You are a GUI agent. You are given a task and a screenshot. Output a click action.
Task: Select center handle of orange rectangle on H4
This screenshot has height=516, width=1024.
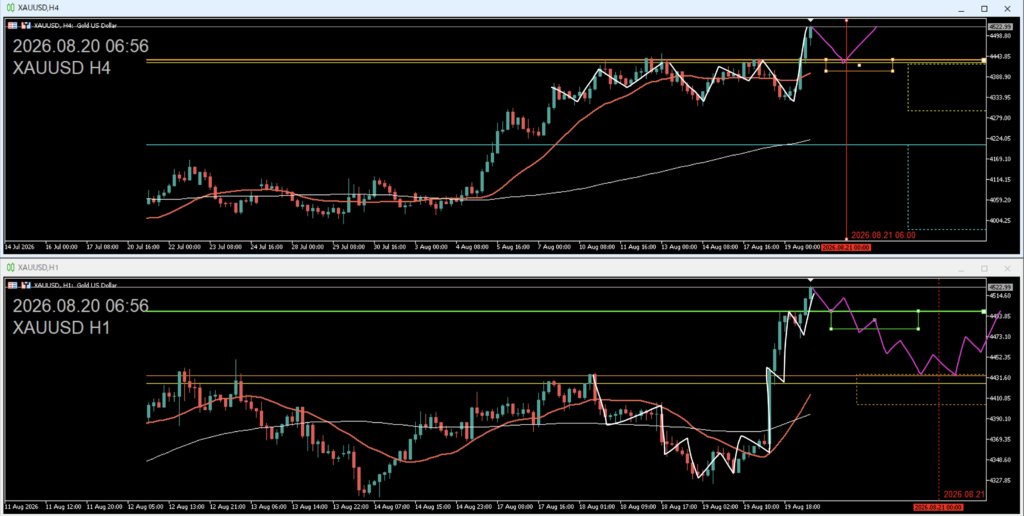click(x=859, y=65)
